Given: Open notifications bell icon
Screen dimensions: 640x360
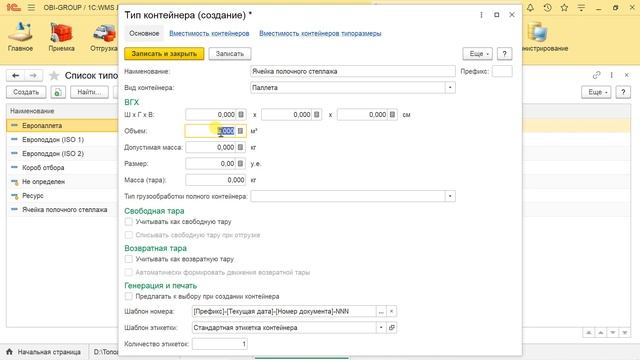Looking at the screenshot, I should tap(530, 7).
